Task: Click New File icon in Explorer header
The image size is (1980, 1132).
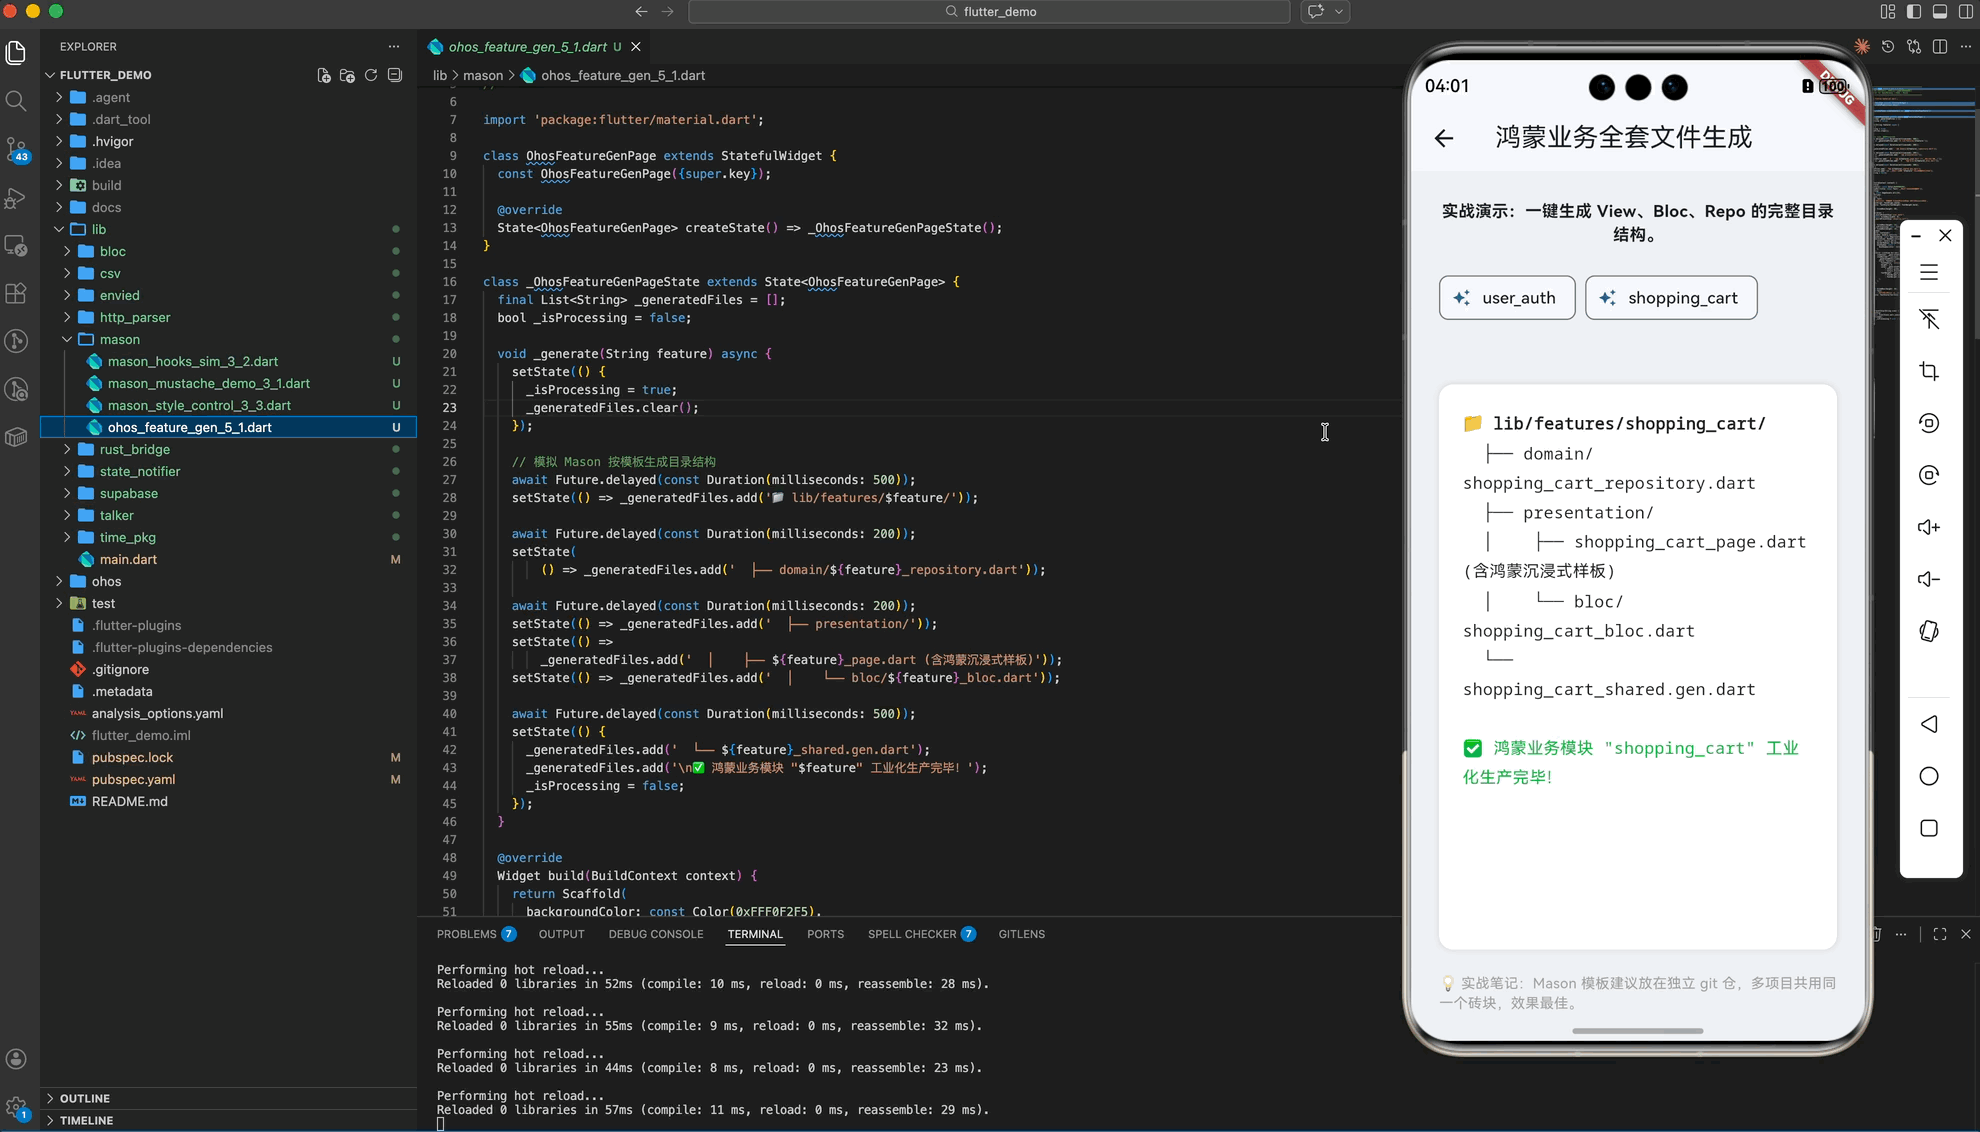Action: point(324,75)
